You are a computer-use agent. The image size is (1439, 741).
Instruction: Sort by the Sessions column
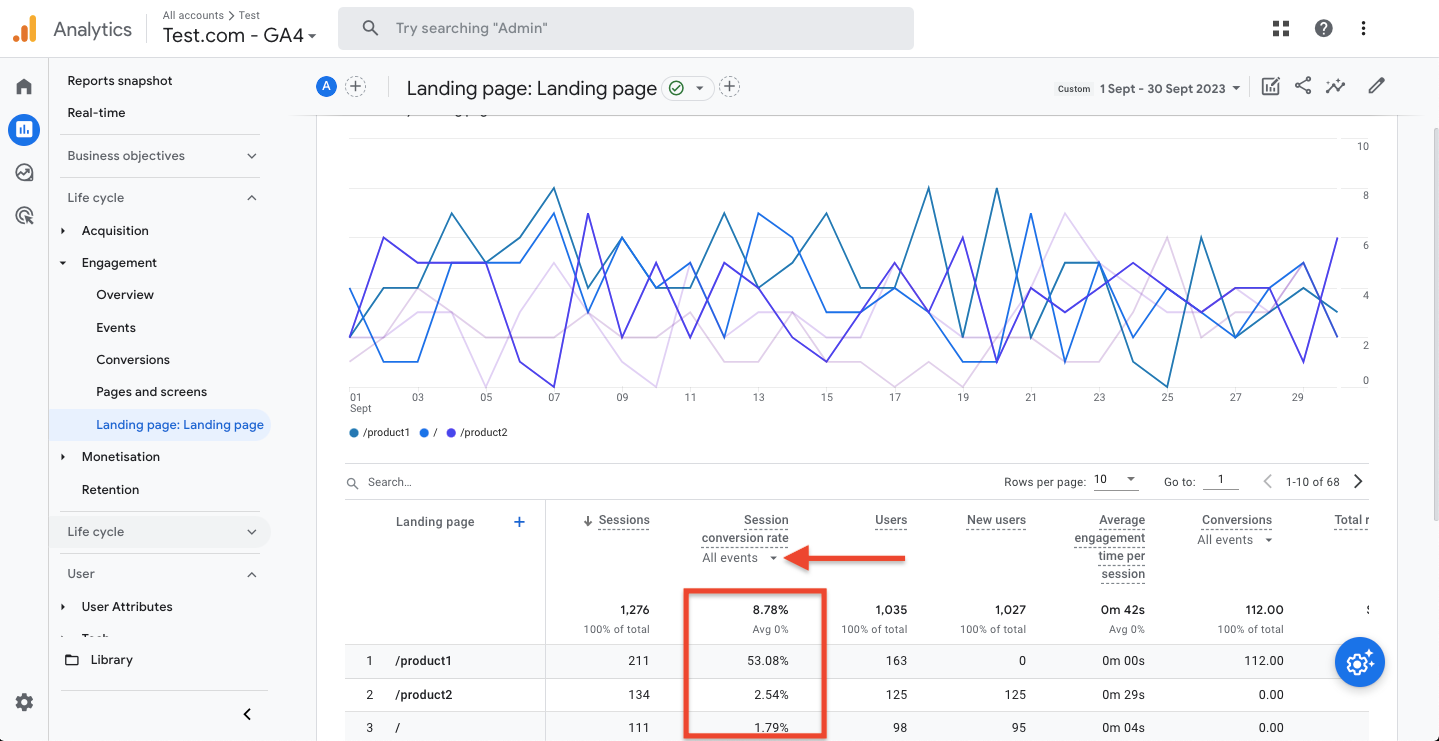click(622, 520)
